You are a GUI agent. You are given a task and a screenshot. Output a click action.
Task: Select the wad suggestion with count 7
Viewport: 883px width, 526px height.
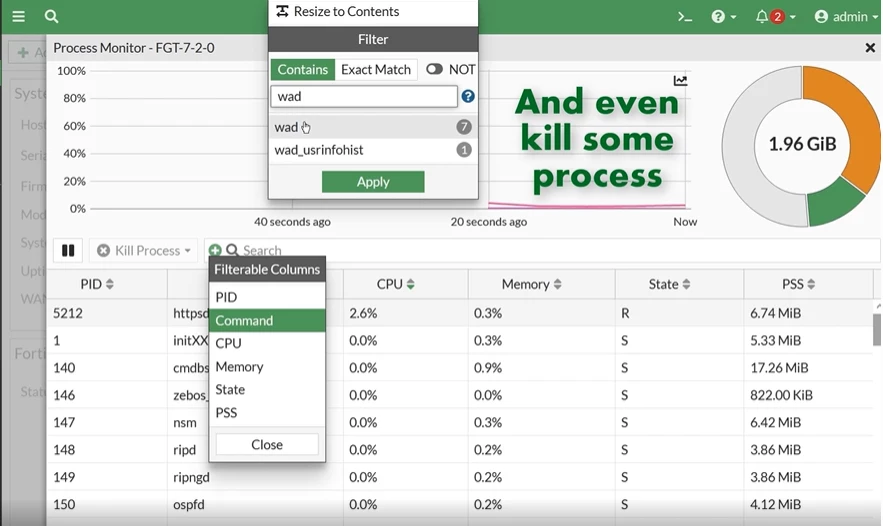[x=373, y=127]
